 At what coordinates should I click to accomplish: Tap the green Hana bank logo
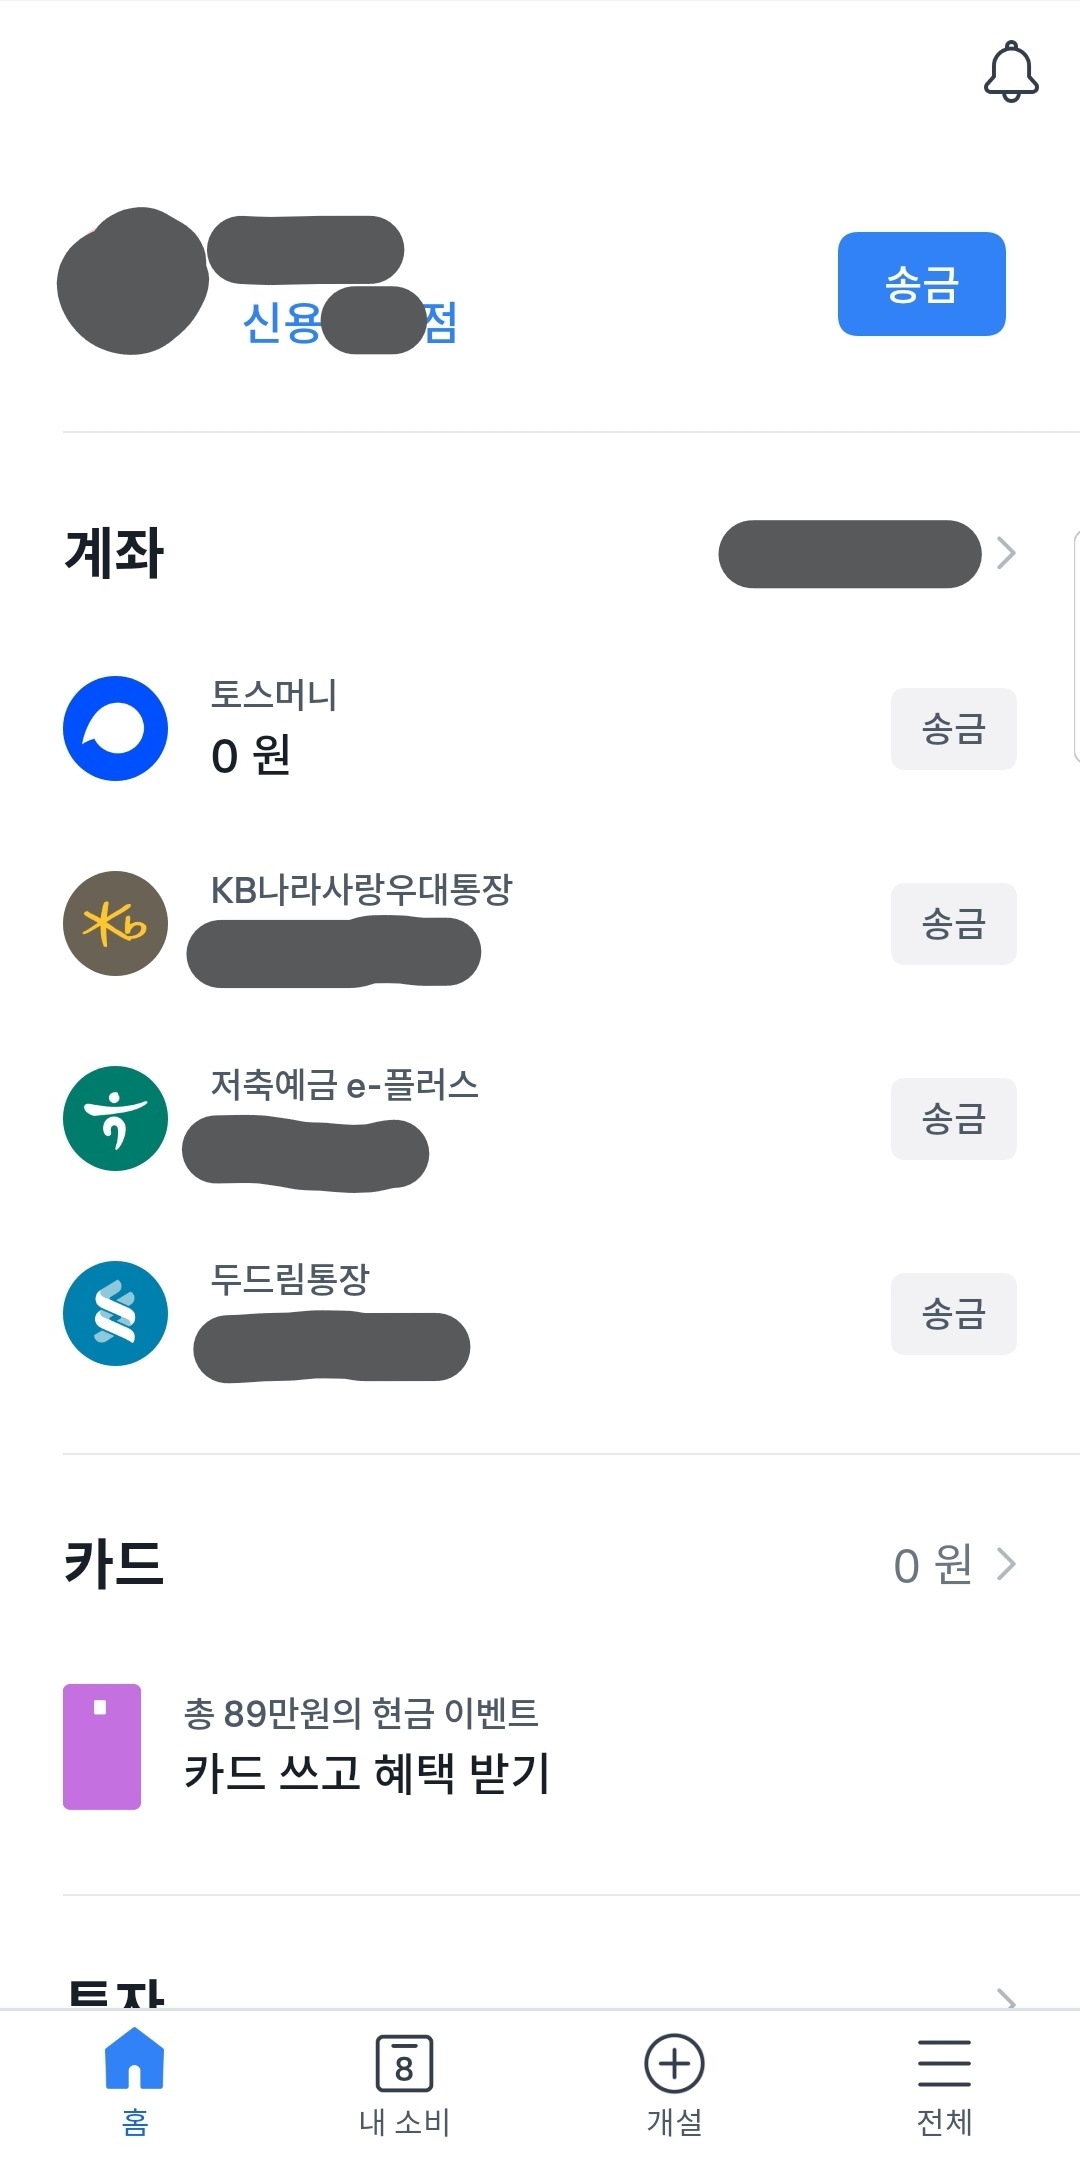point(115,1118)
